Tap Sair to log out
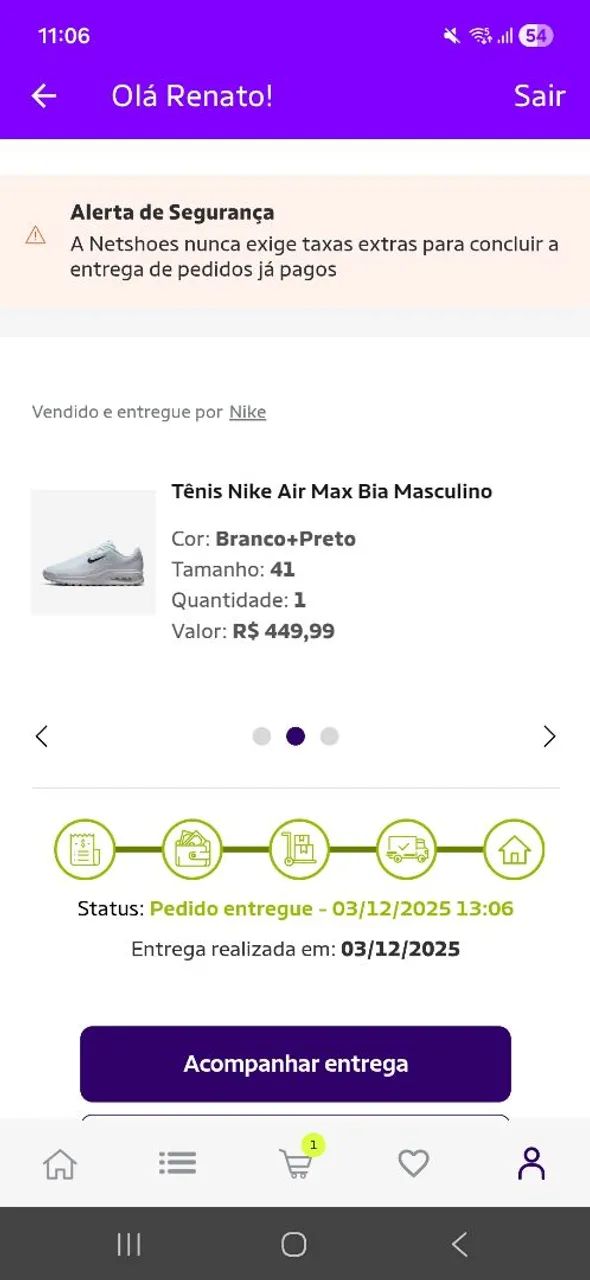 click(539, 96)
